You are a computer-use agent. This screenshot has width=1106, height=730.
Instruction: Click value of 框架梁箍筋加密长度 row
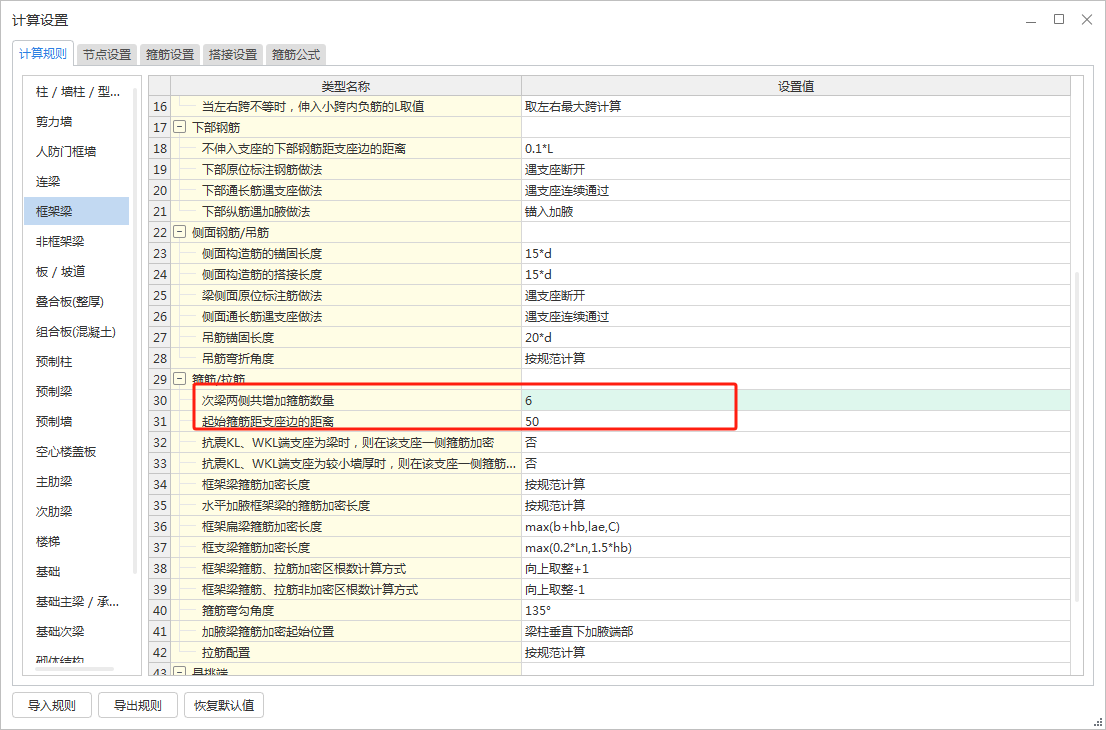796,485
